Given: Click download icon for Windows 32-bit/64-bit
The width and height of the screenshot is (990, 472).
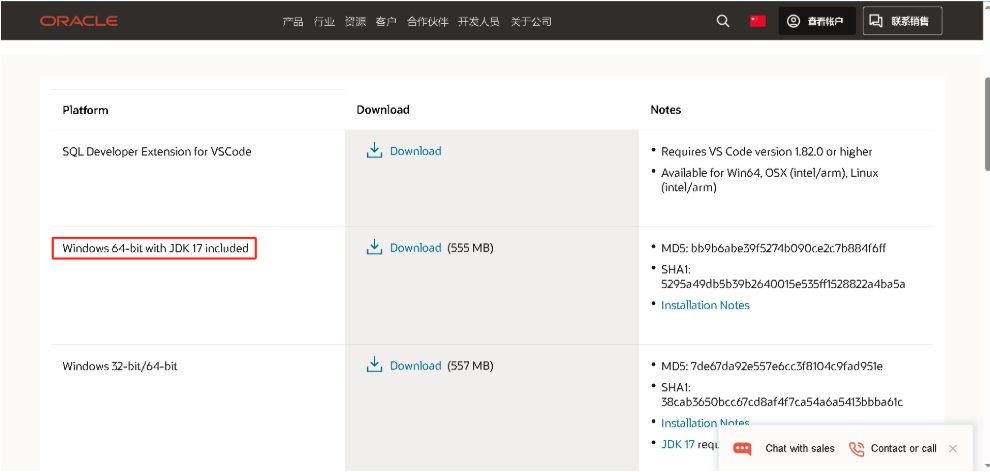Looking at the screenshot, I should (374, 365).
